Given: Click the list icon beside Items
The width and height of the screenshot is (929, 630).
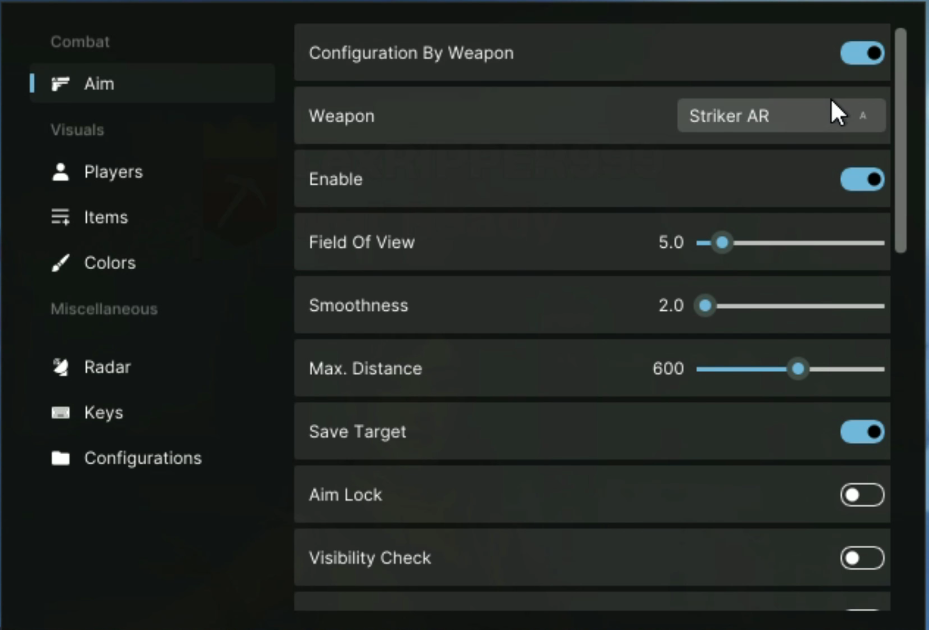Looking at the screenshot, I should [61, 217].
